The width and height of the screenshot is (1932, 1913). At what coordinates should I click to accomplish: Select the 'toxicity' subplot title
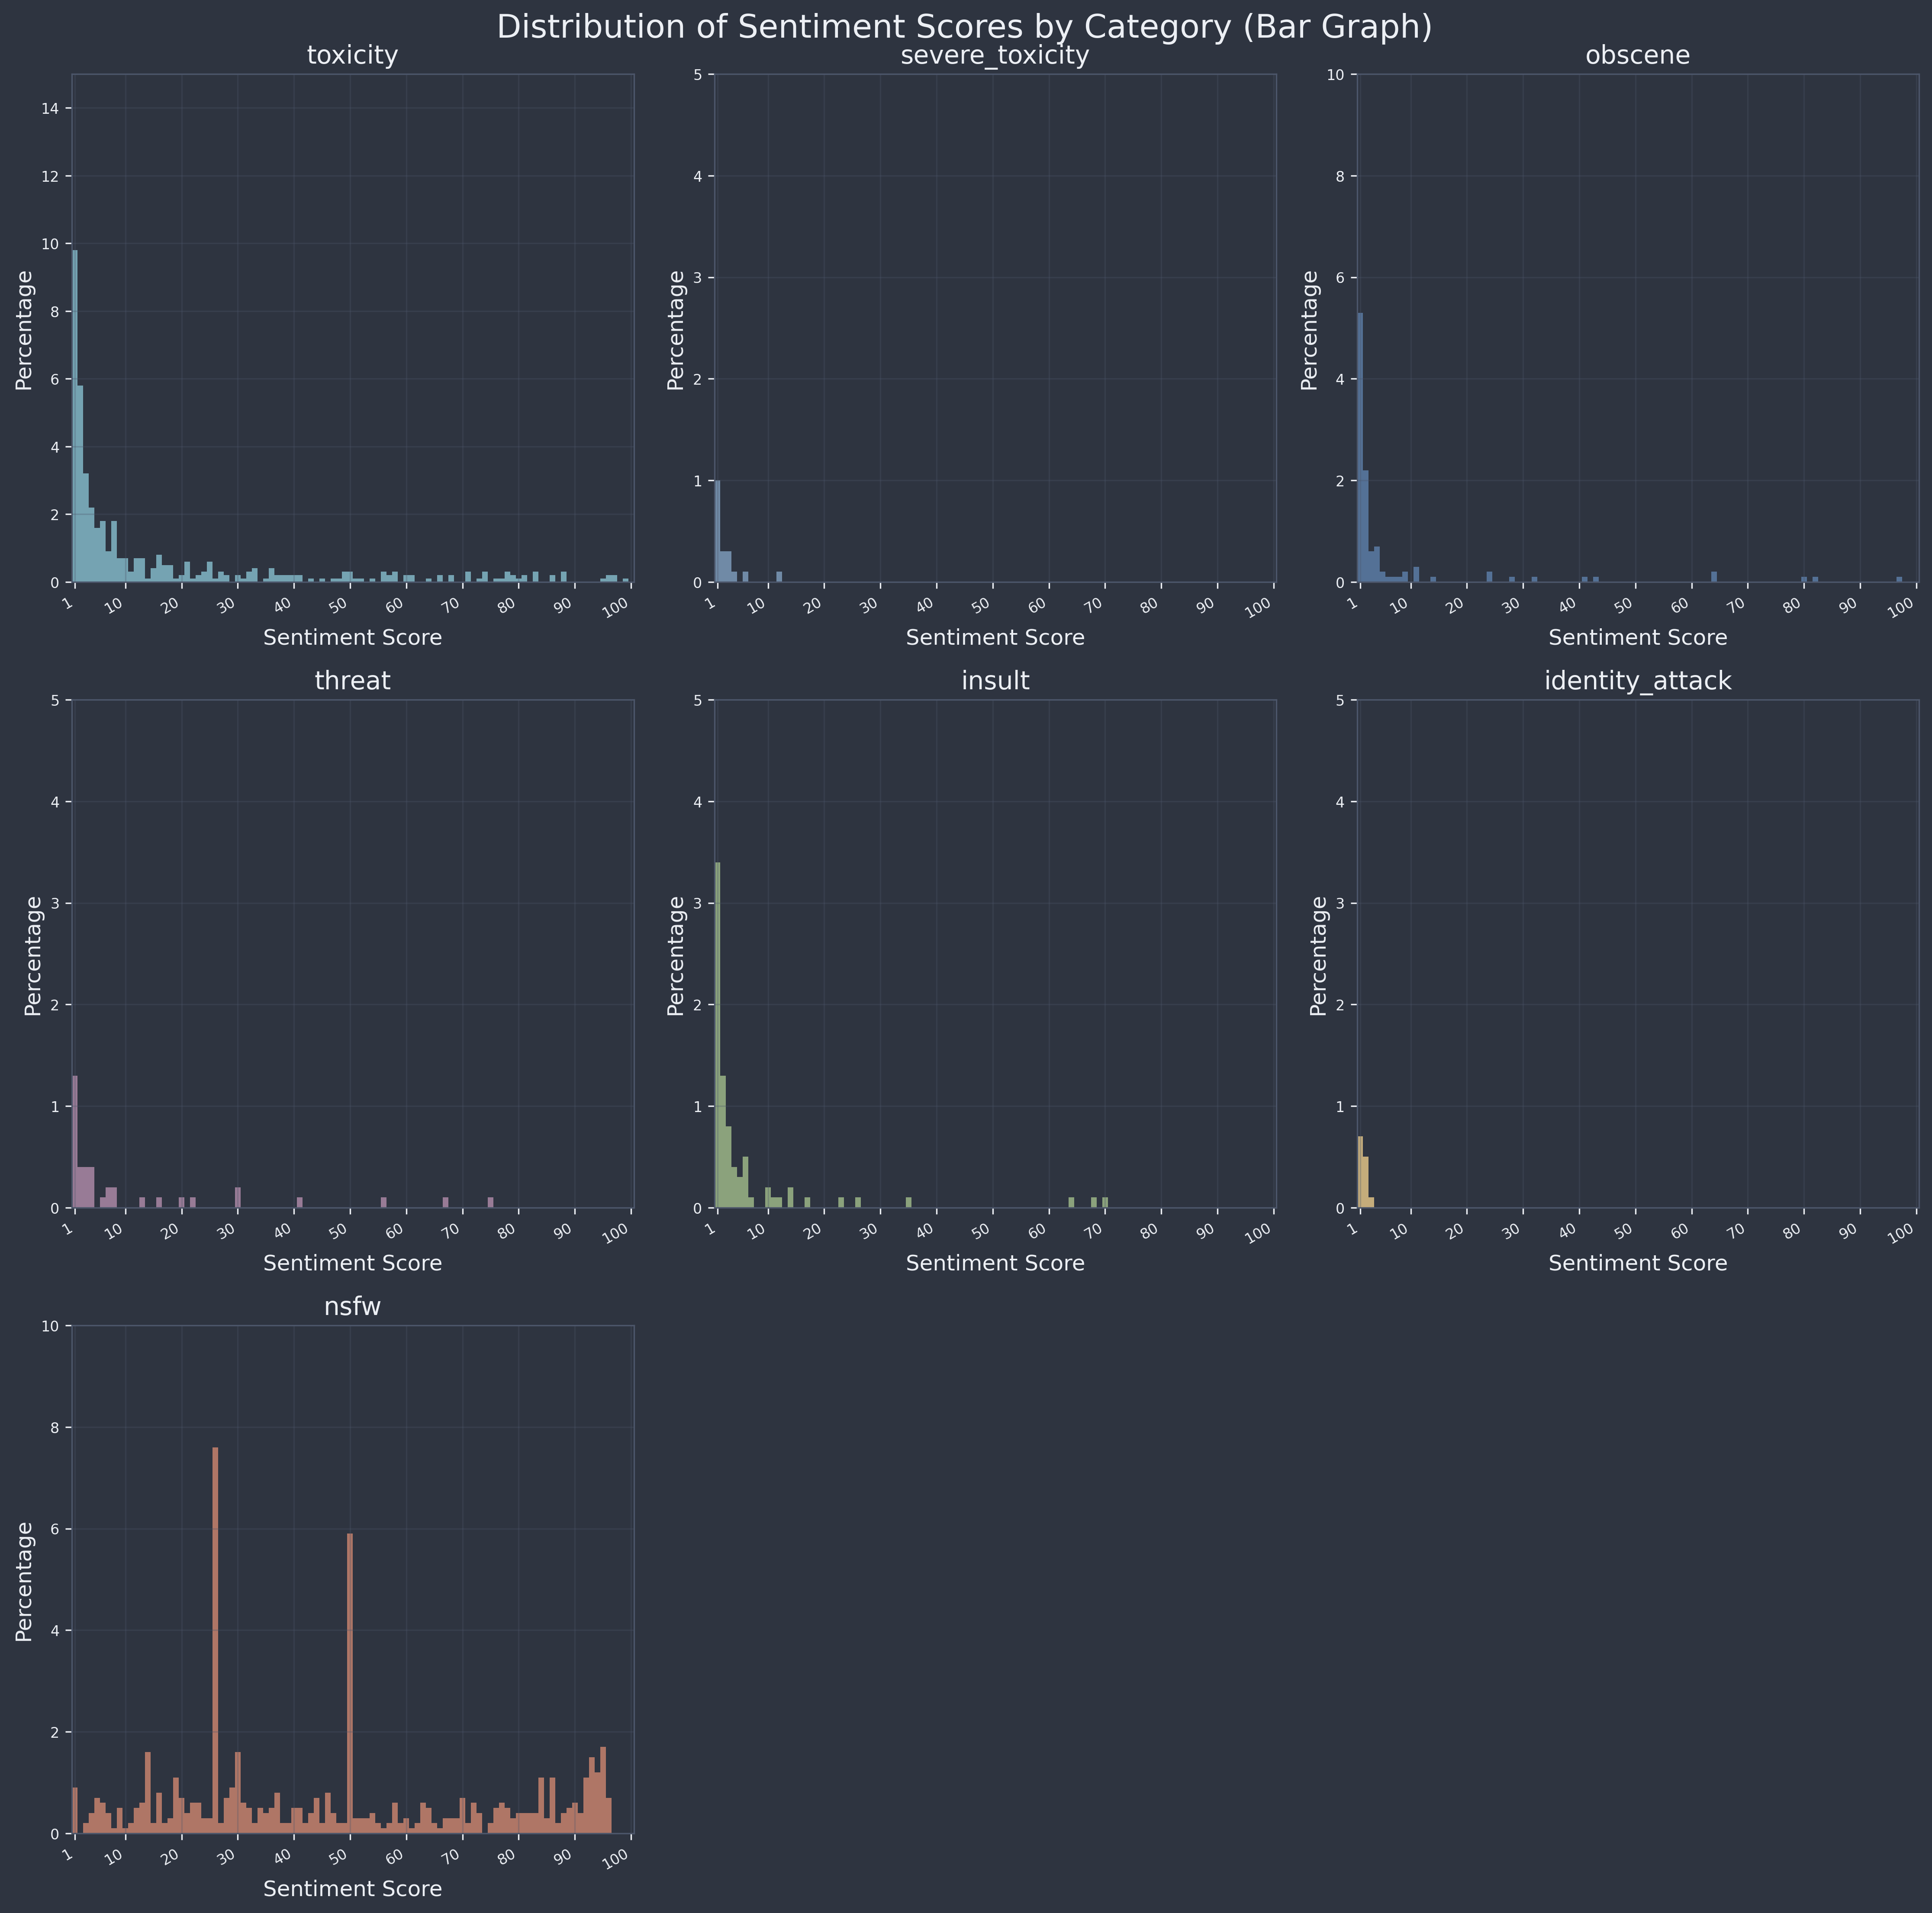click(352, 56)
